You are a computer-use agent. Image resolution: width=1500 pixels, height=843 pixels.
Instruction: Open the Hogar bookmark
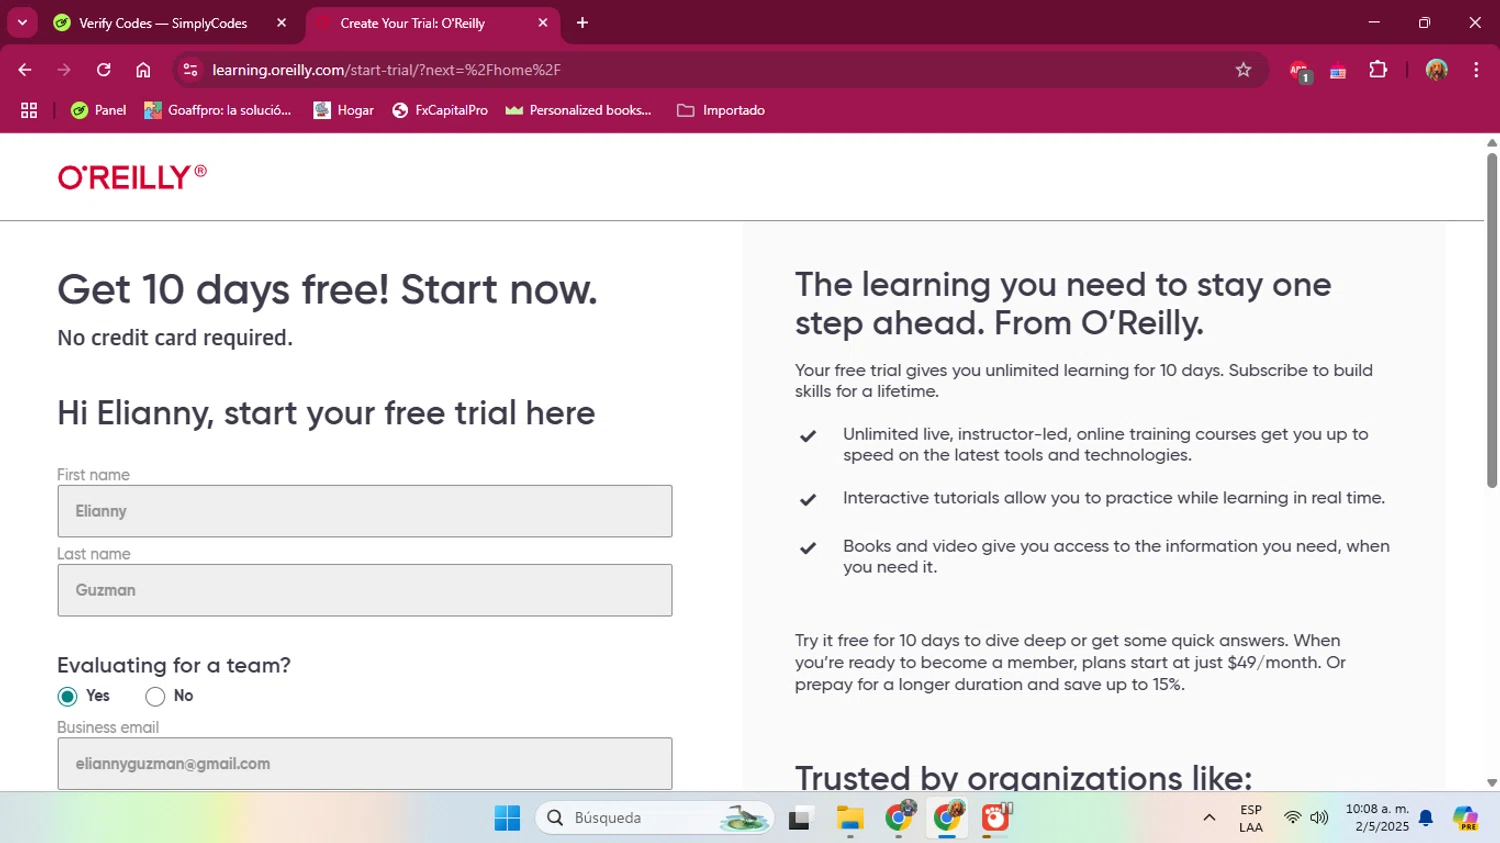pos(344,111)
